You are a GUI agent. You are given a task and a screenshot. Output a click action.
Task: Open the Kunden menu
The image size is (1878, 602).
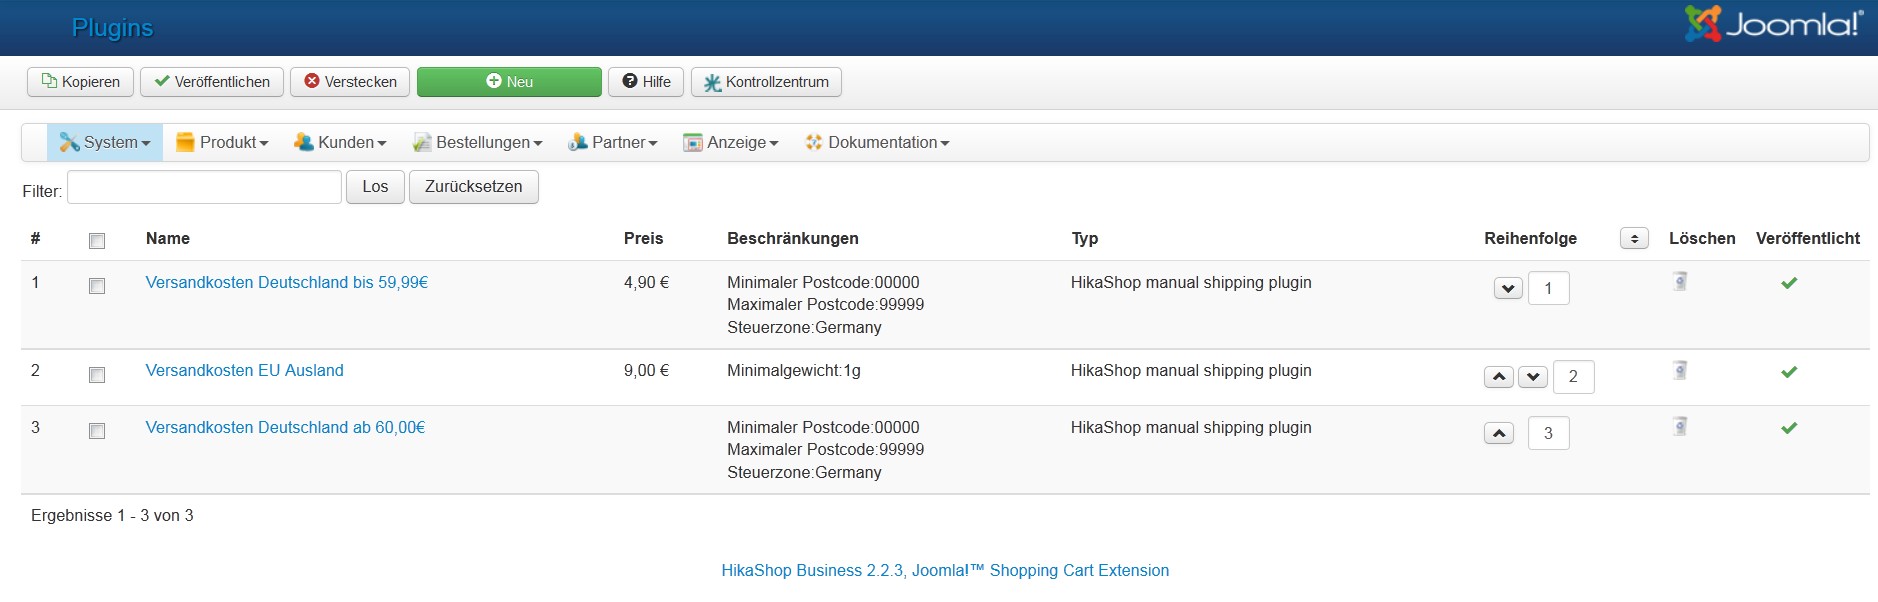click(340, 143)
